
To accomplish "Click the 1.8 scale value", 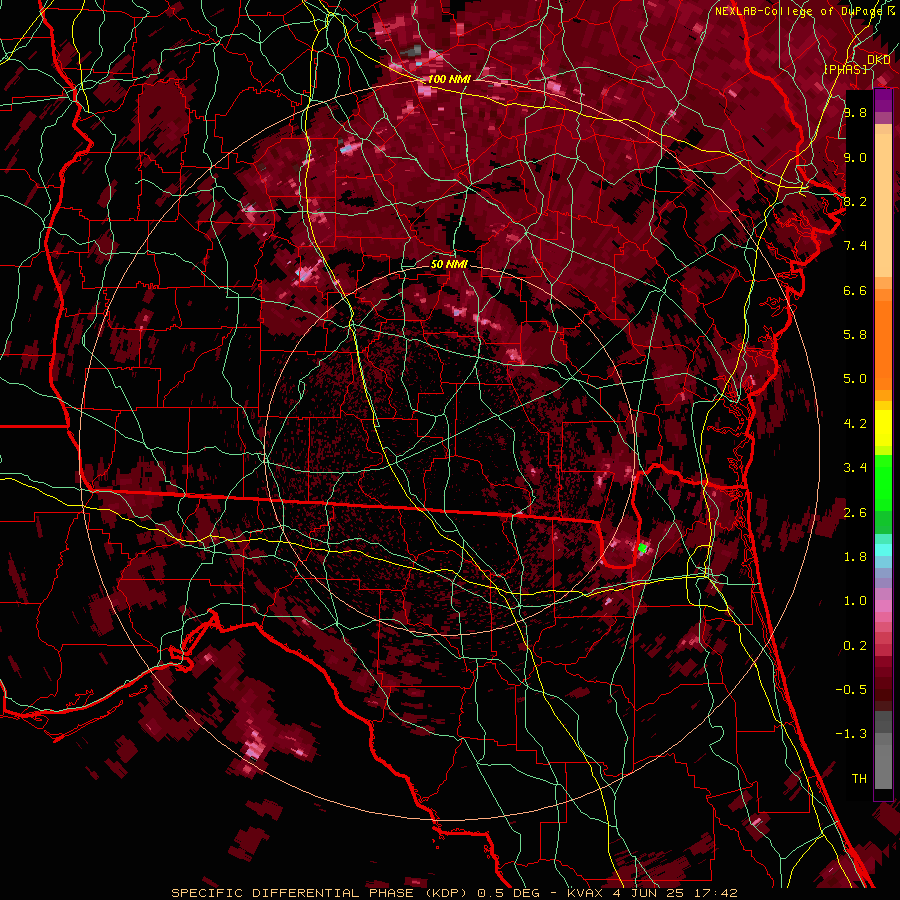I will click(x=855, y=557).
